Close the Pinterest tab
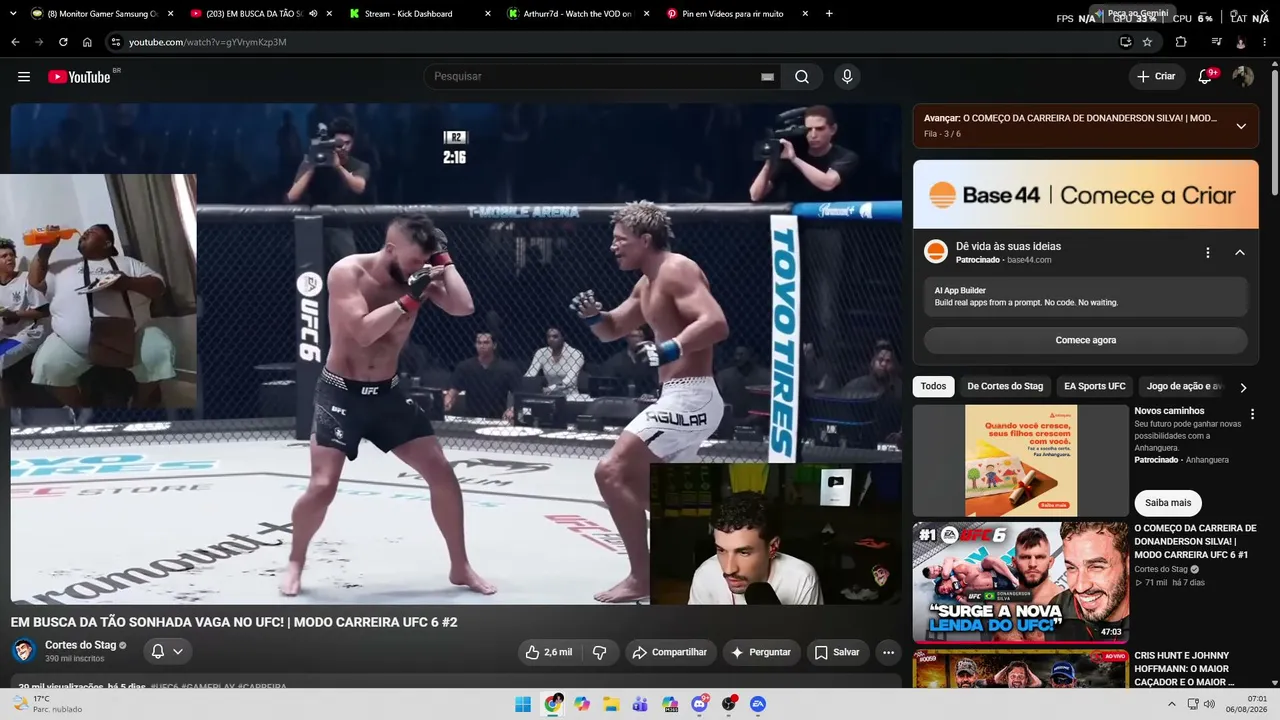This screenshot has height=720, width=1280. pyautogui.click(x=804, y=14)
